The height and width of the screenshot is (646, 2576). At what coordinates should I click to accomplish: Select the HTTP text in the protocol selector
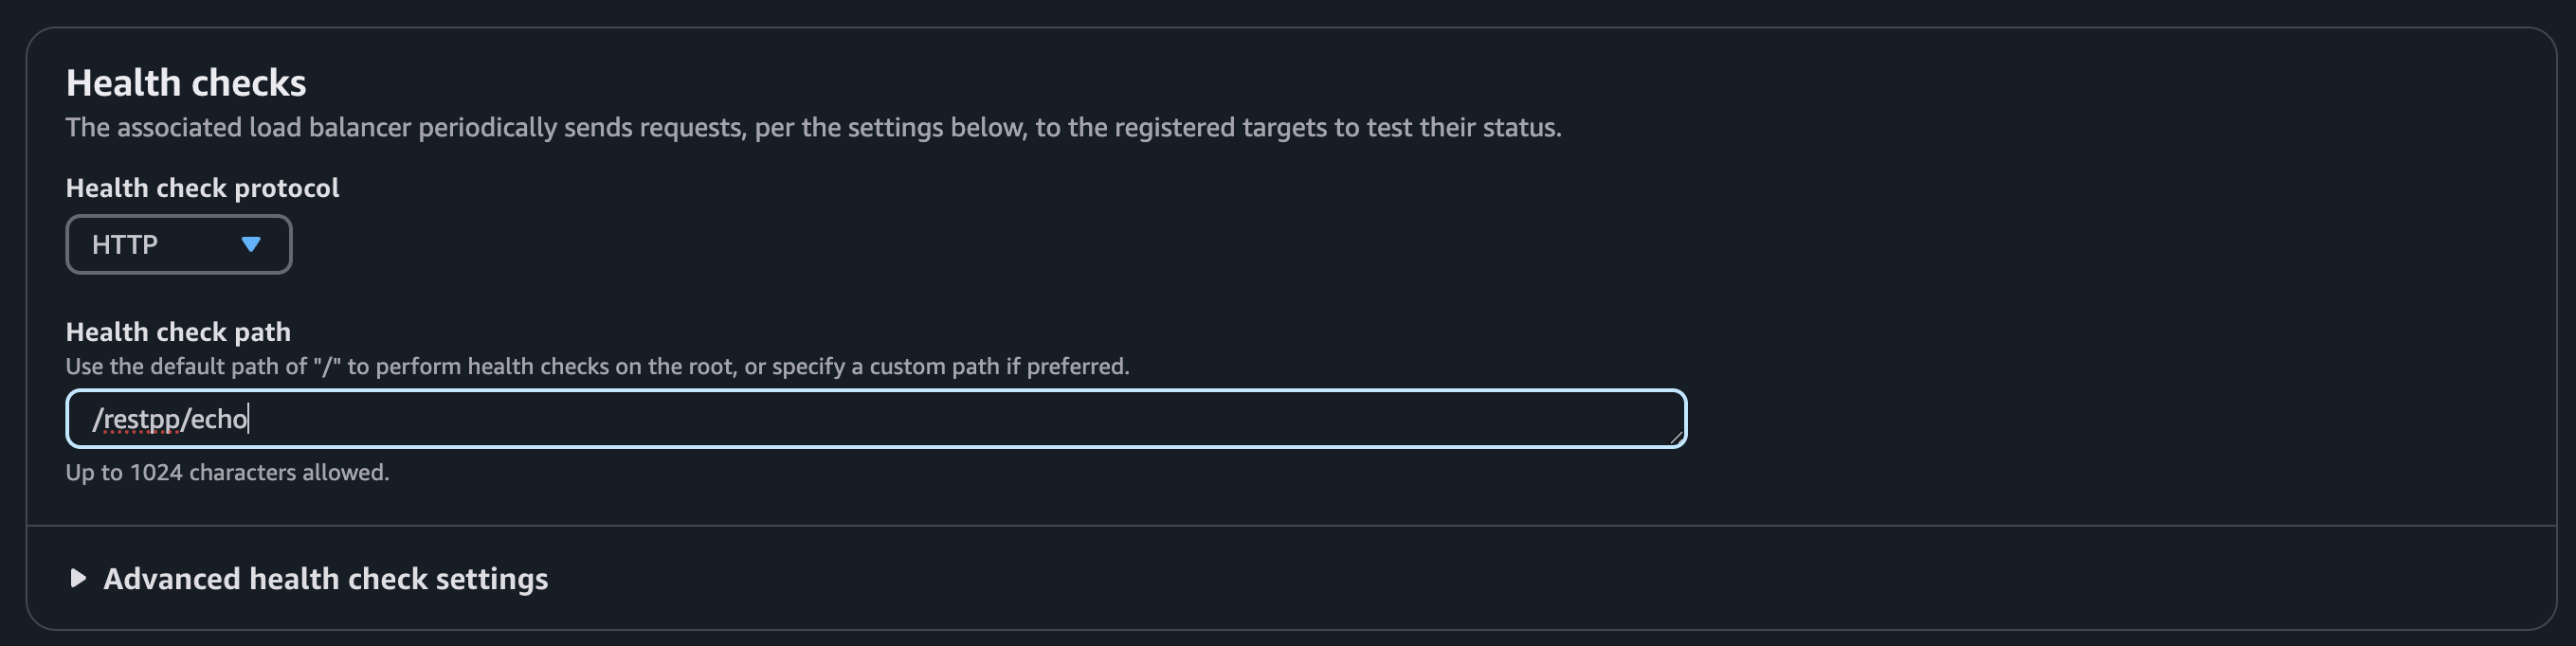[125, 244]
